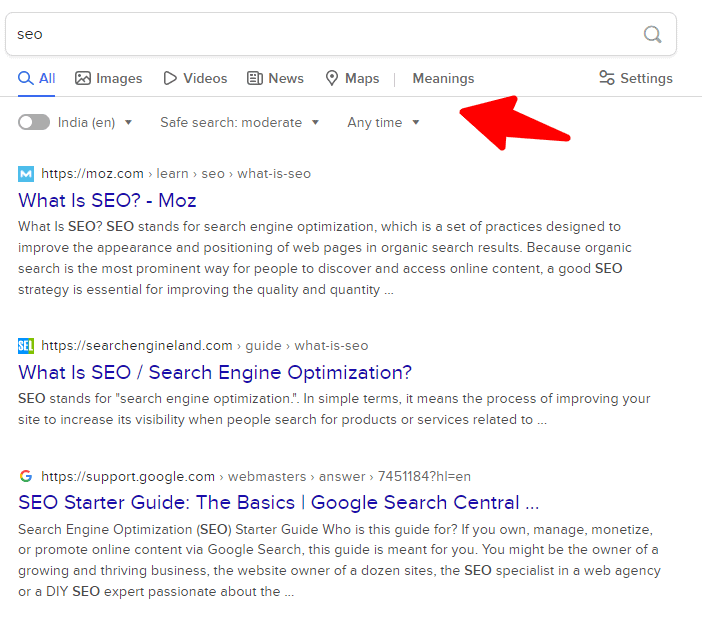The height and width of the screenshot is (627, 702).
Task: Click the magnifying glass search button
Action: pos(652,34)
